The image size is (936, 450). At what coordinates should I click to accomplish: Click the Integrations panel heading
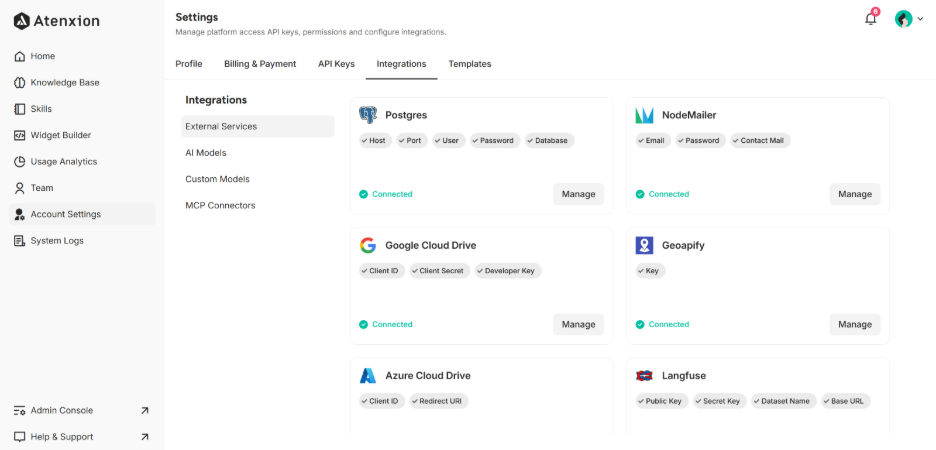pos(216,100)
